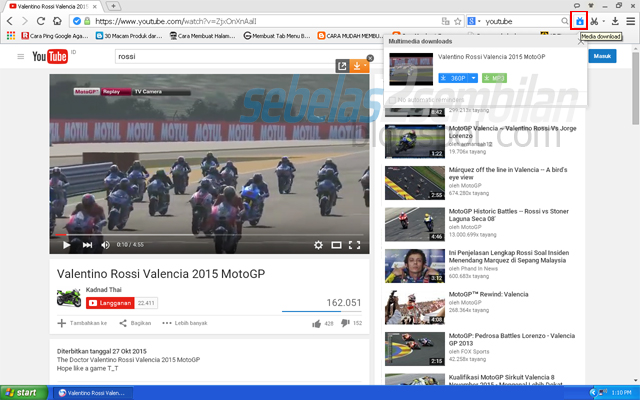Expand the scissors tool dropdown arrow
Screen dimensions: 640x400
[x=604, y=21]
